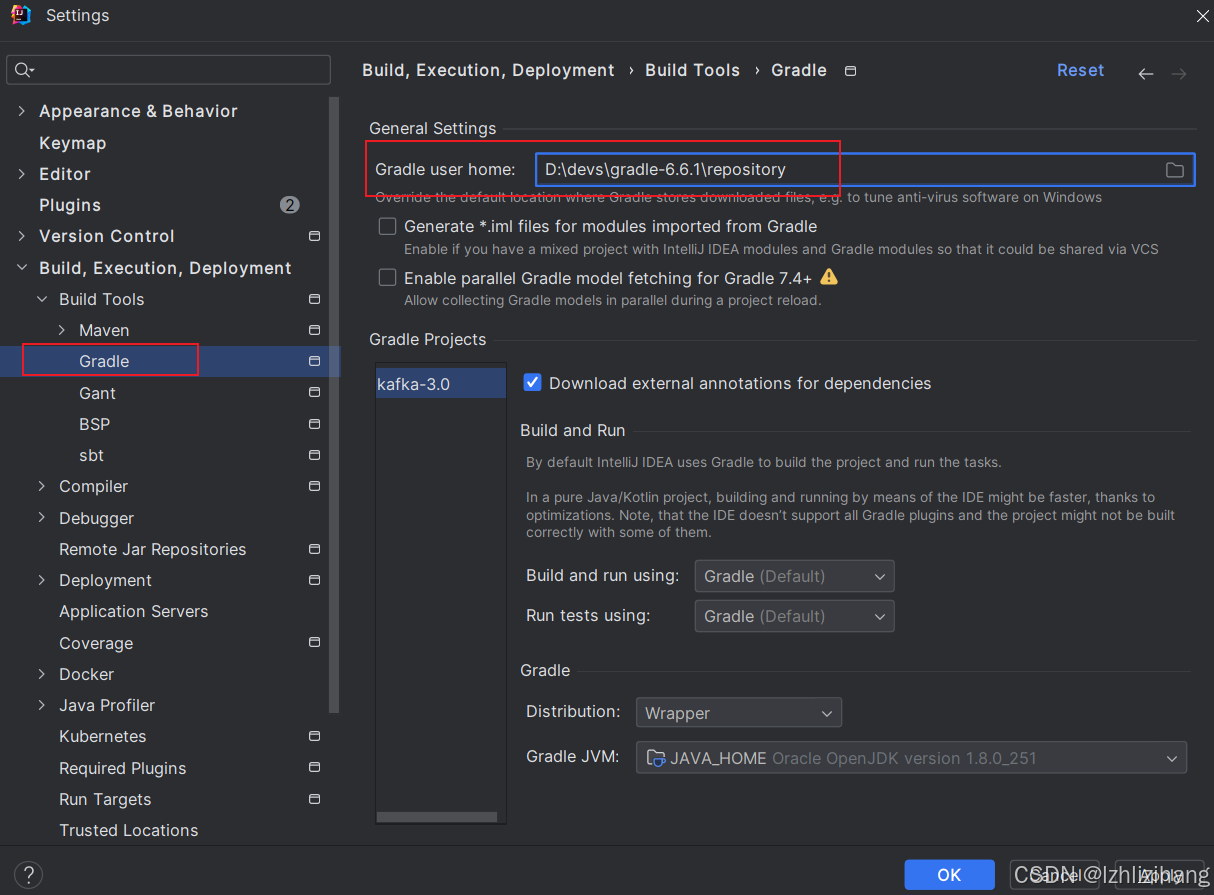Viewport: 1214px width, 895px height.
Task: Expand the Docker node
Action: point(42,674)
